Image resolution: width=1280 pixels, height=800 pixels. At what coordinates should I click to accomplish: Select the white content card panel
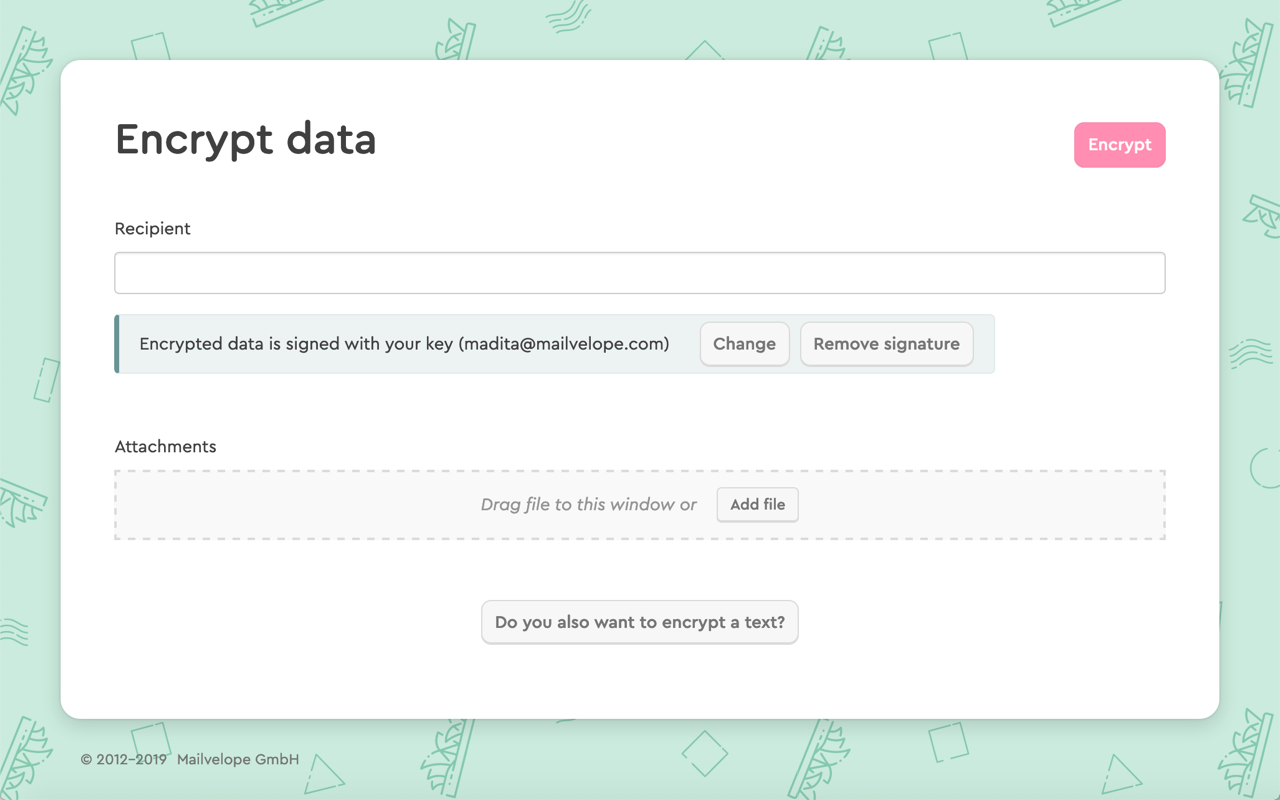(x=639, y=680)
